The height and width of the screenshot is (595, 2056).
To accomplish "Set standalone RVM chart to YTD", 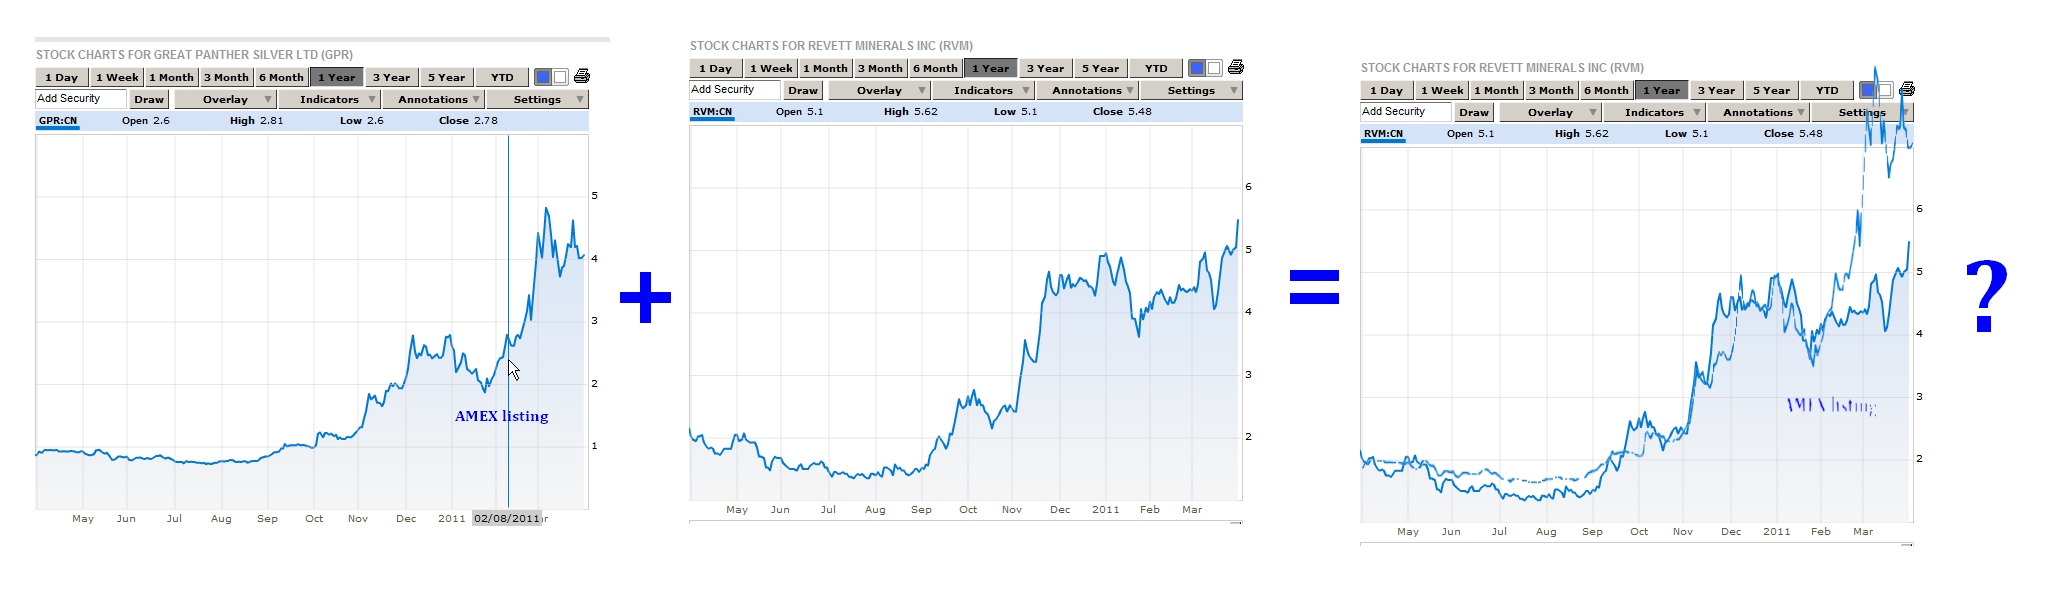I will pyautogui.click(x=1156, y=68).
